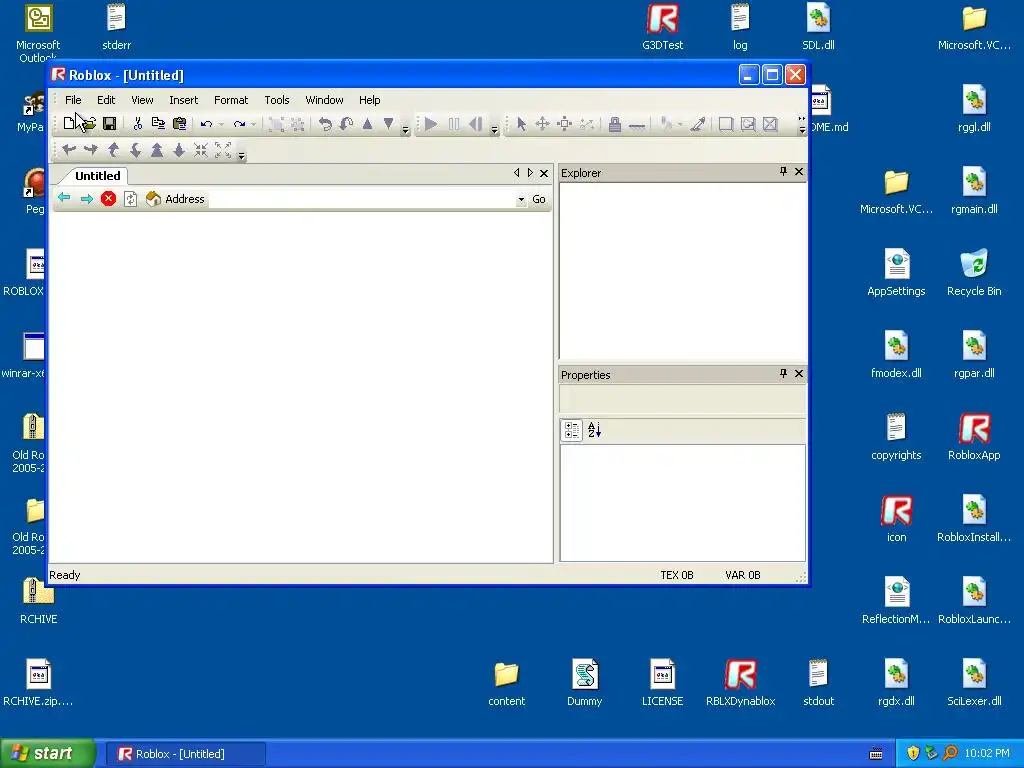The height and width of the screenshot is (768, 1024).
Task: Select the arrow pointer tool
Action: coord(521,124)
